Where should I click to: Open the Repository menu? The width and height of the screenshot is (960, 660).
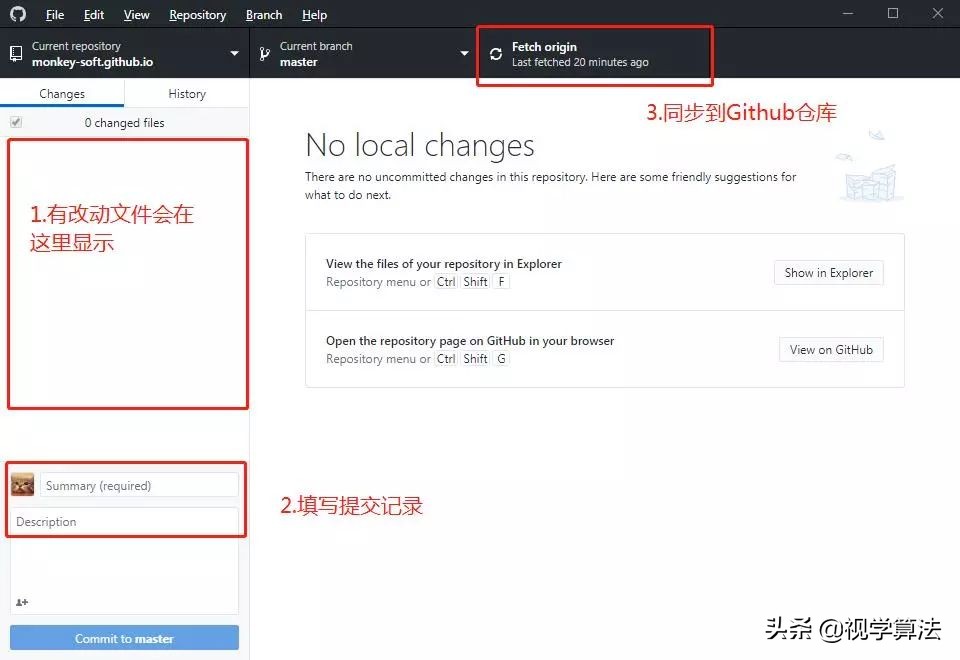pos(197,14)
